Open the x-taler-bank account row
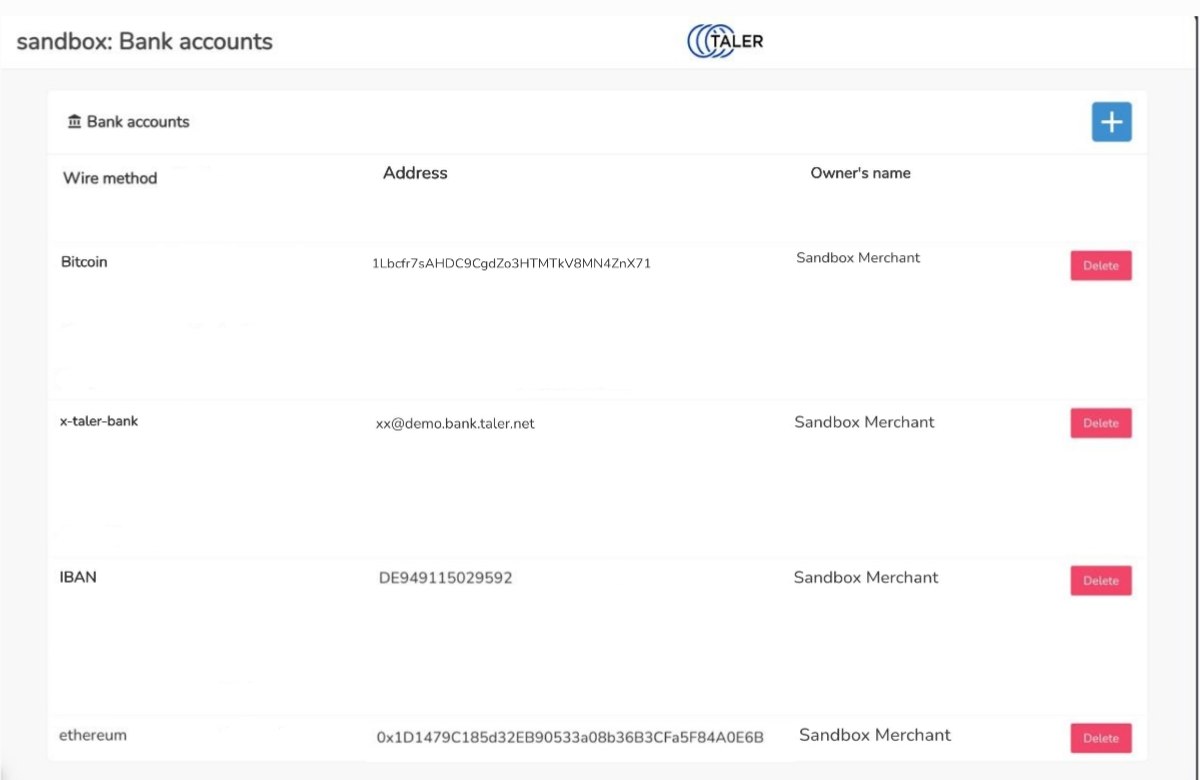This screenshot has height=780, width=1200. [x=99, y=421]
